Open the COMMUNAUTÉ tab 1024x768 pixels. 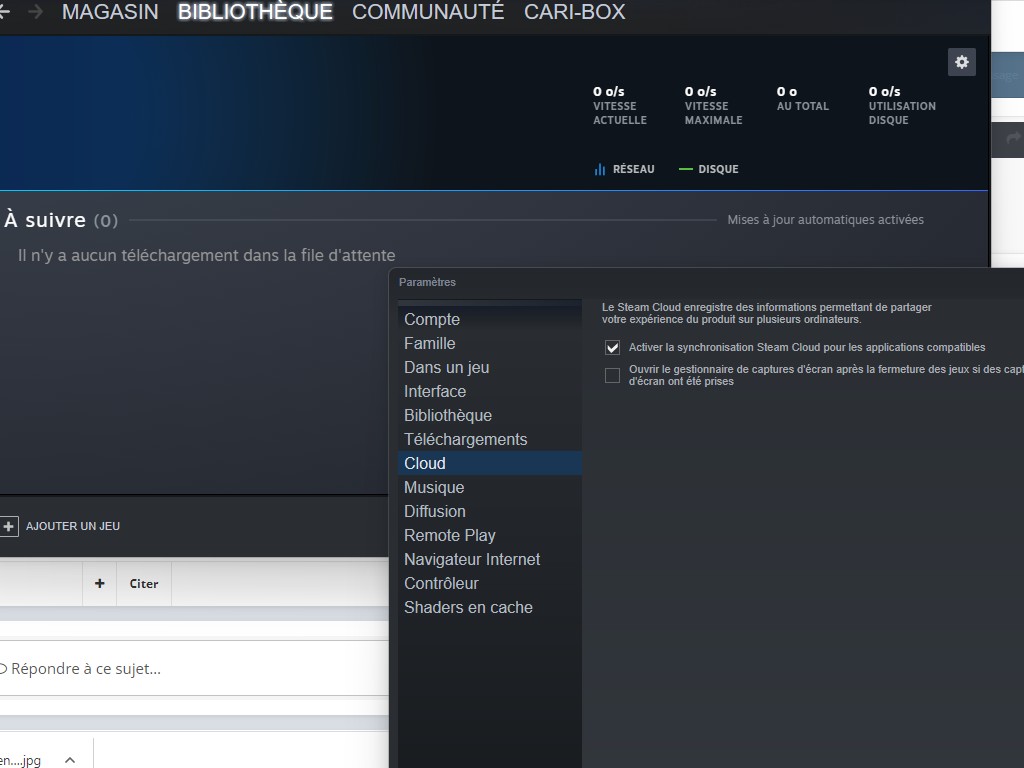(428, 12)
